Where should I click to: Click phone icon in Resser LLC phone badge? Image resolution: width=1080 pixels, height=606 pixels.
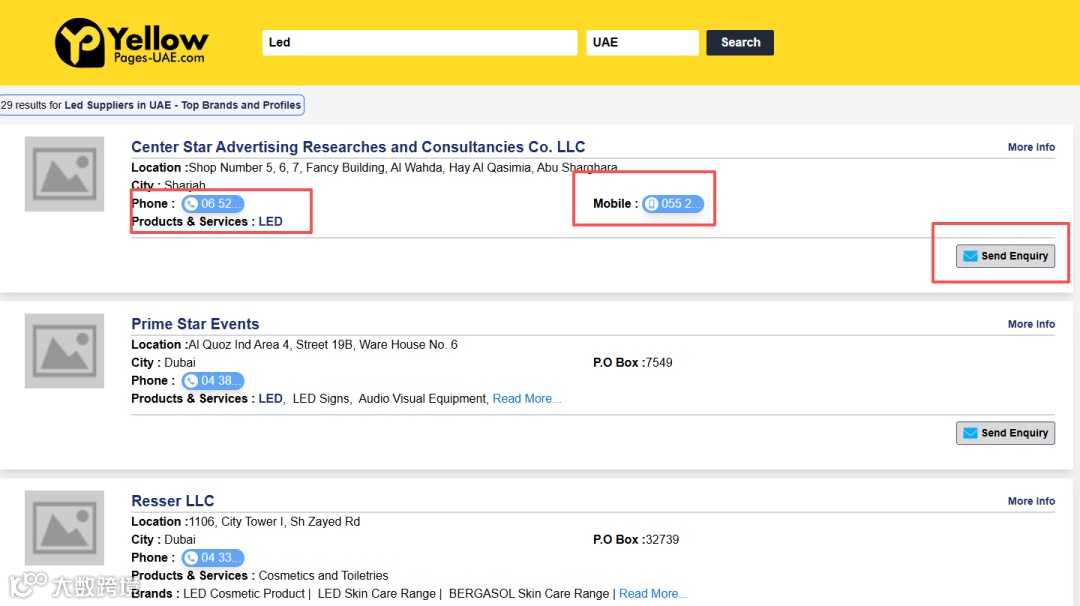coord(191,558)
